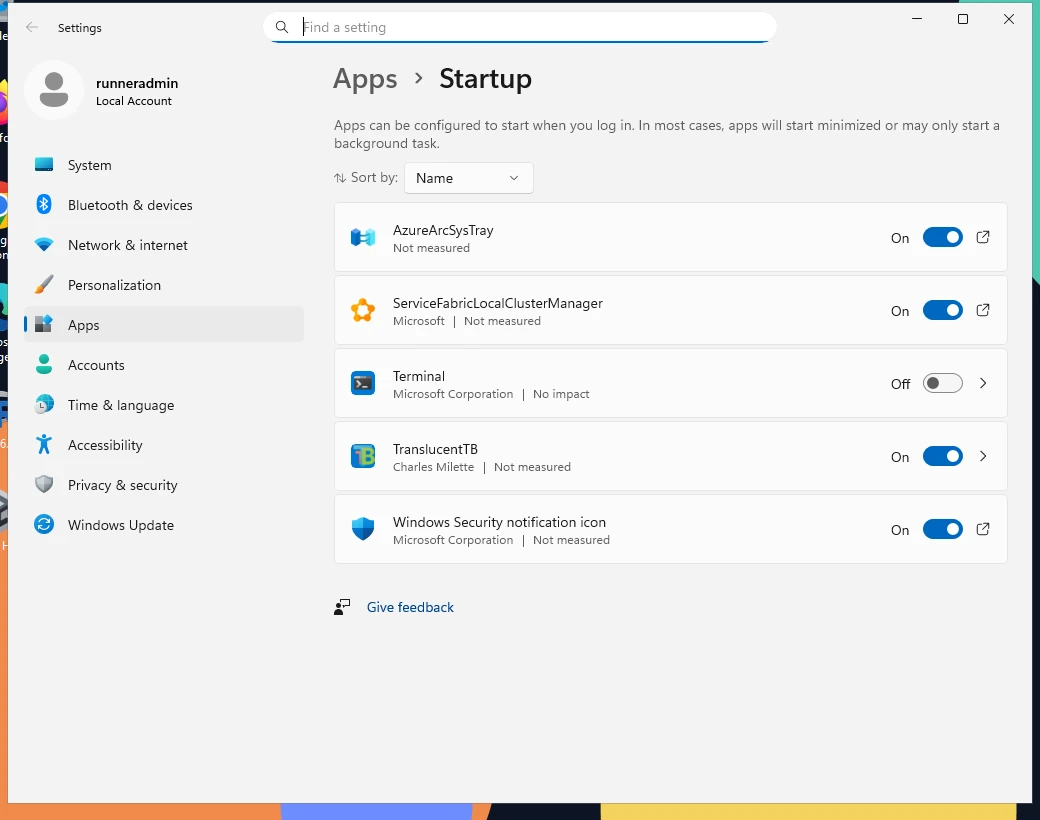Click the Accounts person icon
The height and width of the screenshot is (820, 1040).
coord(44,364)
